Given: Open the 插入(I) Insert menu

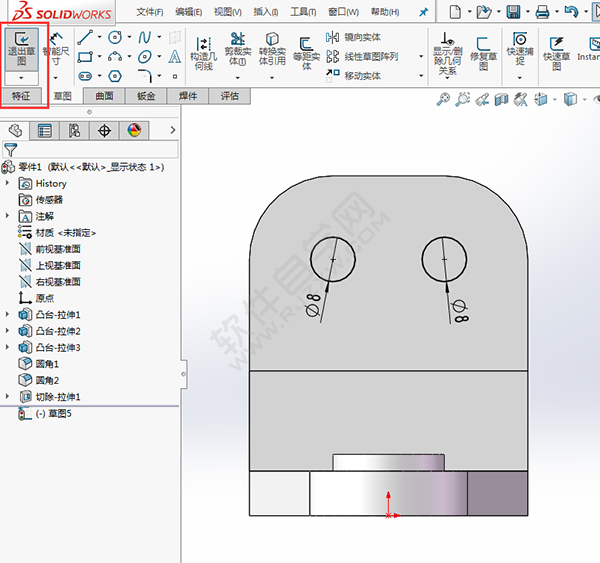Looking at the screenshot, I should [266, 12].
